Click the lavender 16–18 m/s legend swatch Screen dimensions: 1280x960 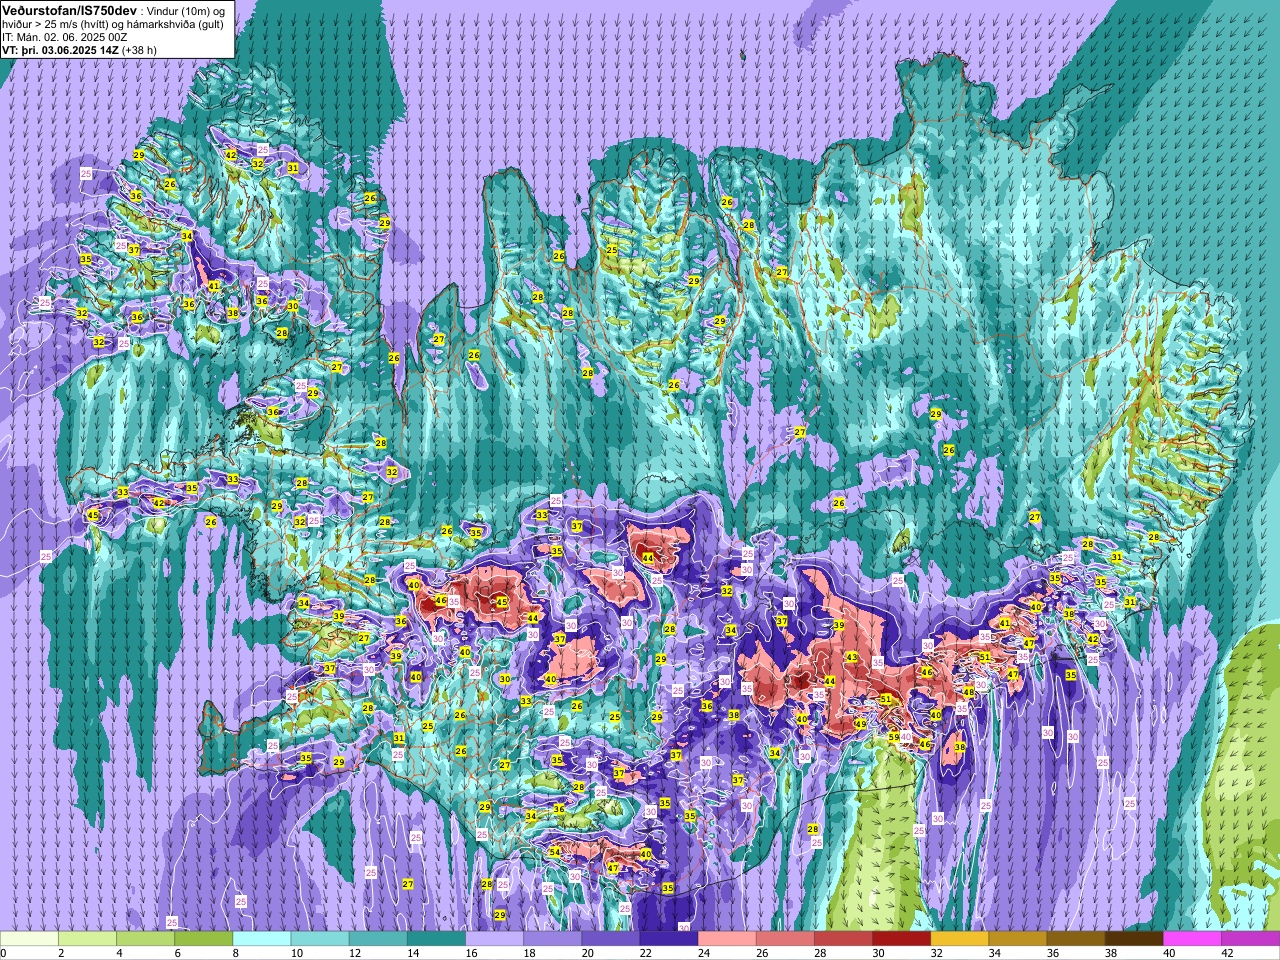pyautogui.click(x=494, y=939)
